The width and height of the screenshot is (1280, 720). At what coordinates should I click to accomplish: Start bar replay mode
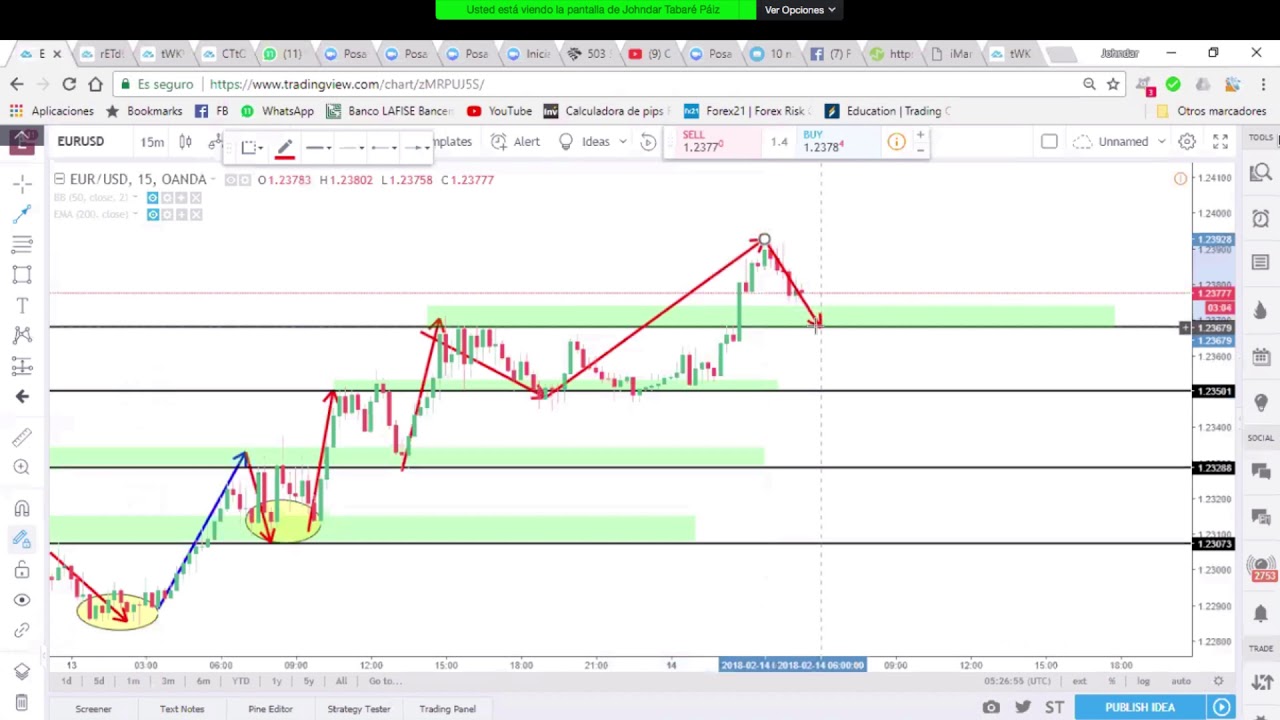click(648, 142)
